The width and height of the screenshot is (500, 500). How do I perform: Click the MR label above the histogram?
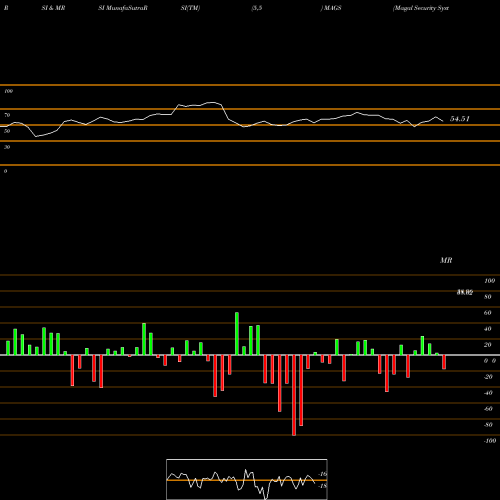click(x=446, y=260)
